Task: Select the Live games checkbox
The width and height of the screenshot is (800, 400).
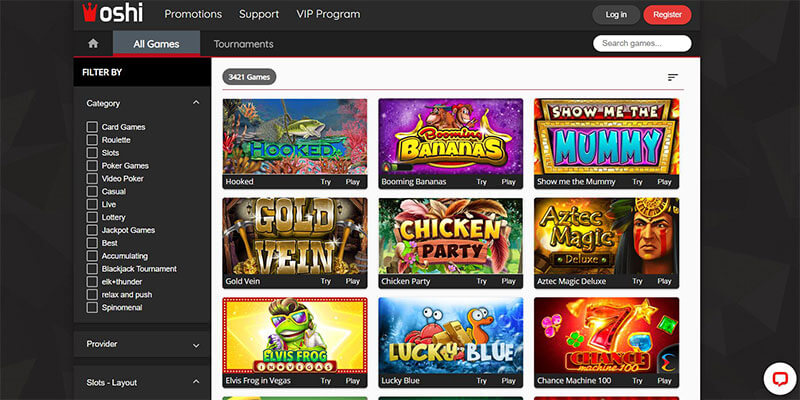Action: click(92, 204)
